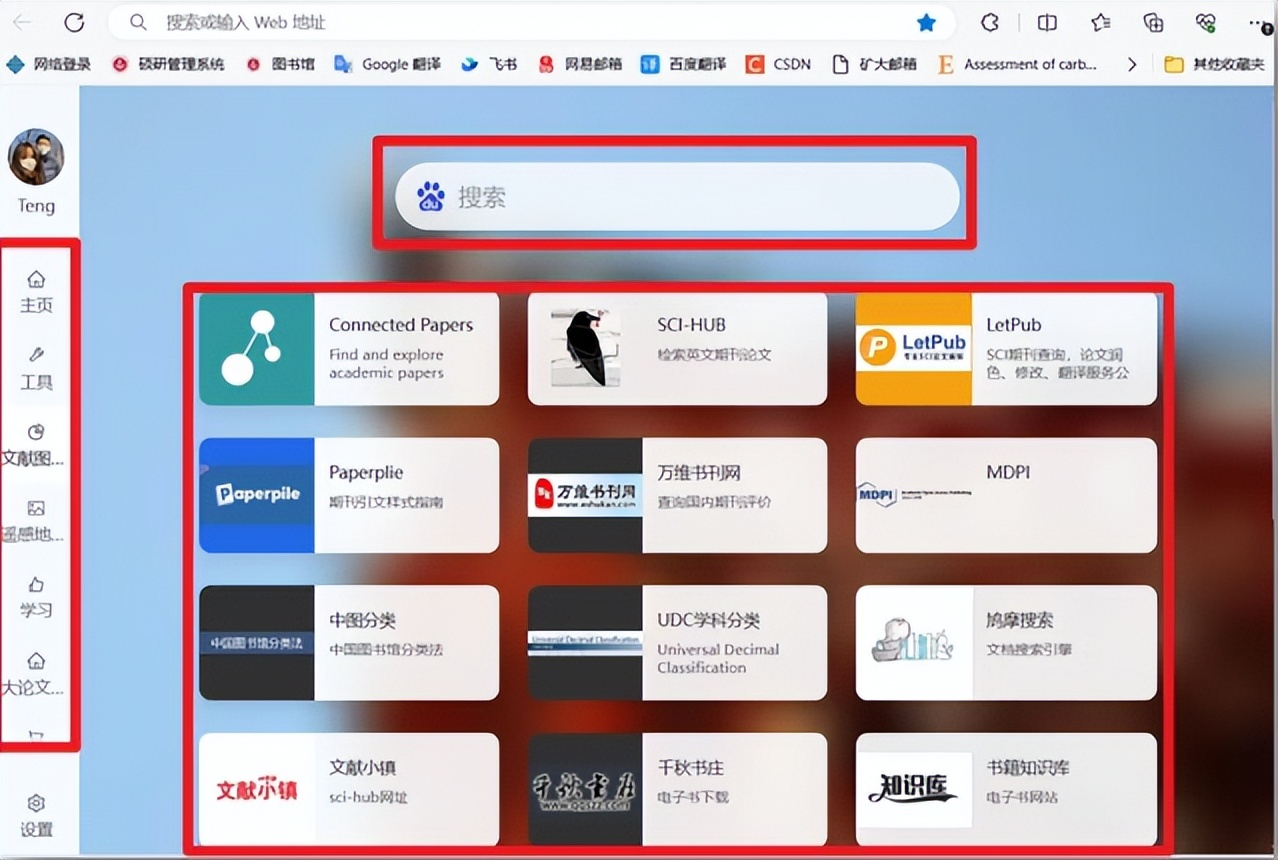Open the LetPub card
The width and height of the screenshot is (1278, 860).
(1006, 349)
